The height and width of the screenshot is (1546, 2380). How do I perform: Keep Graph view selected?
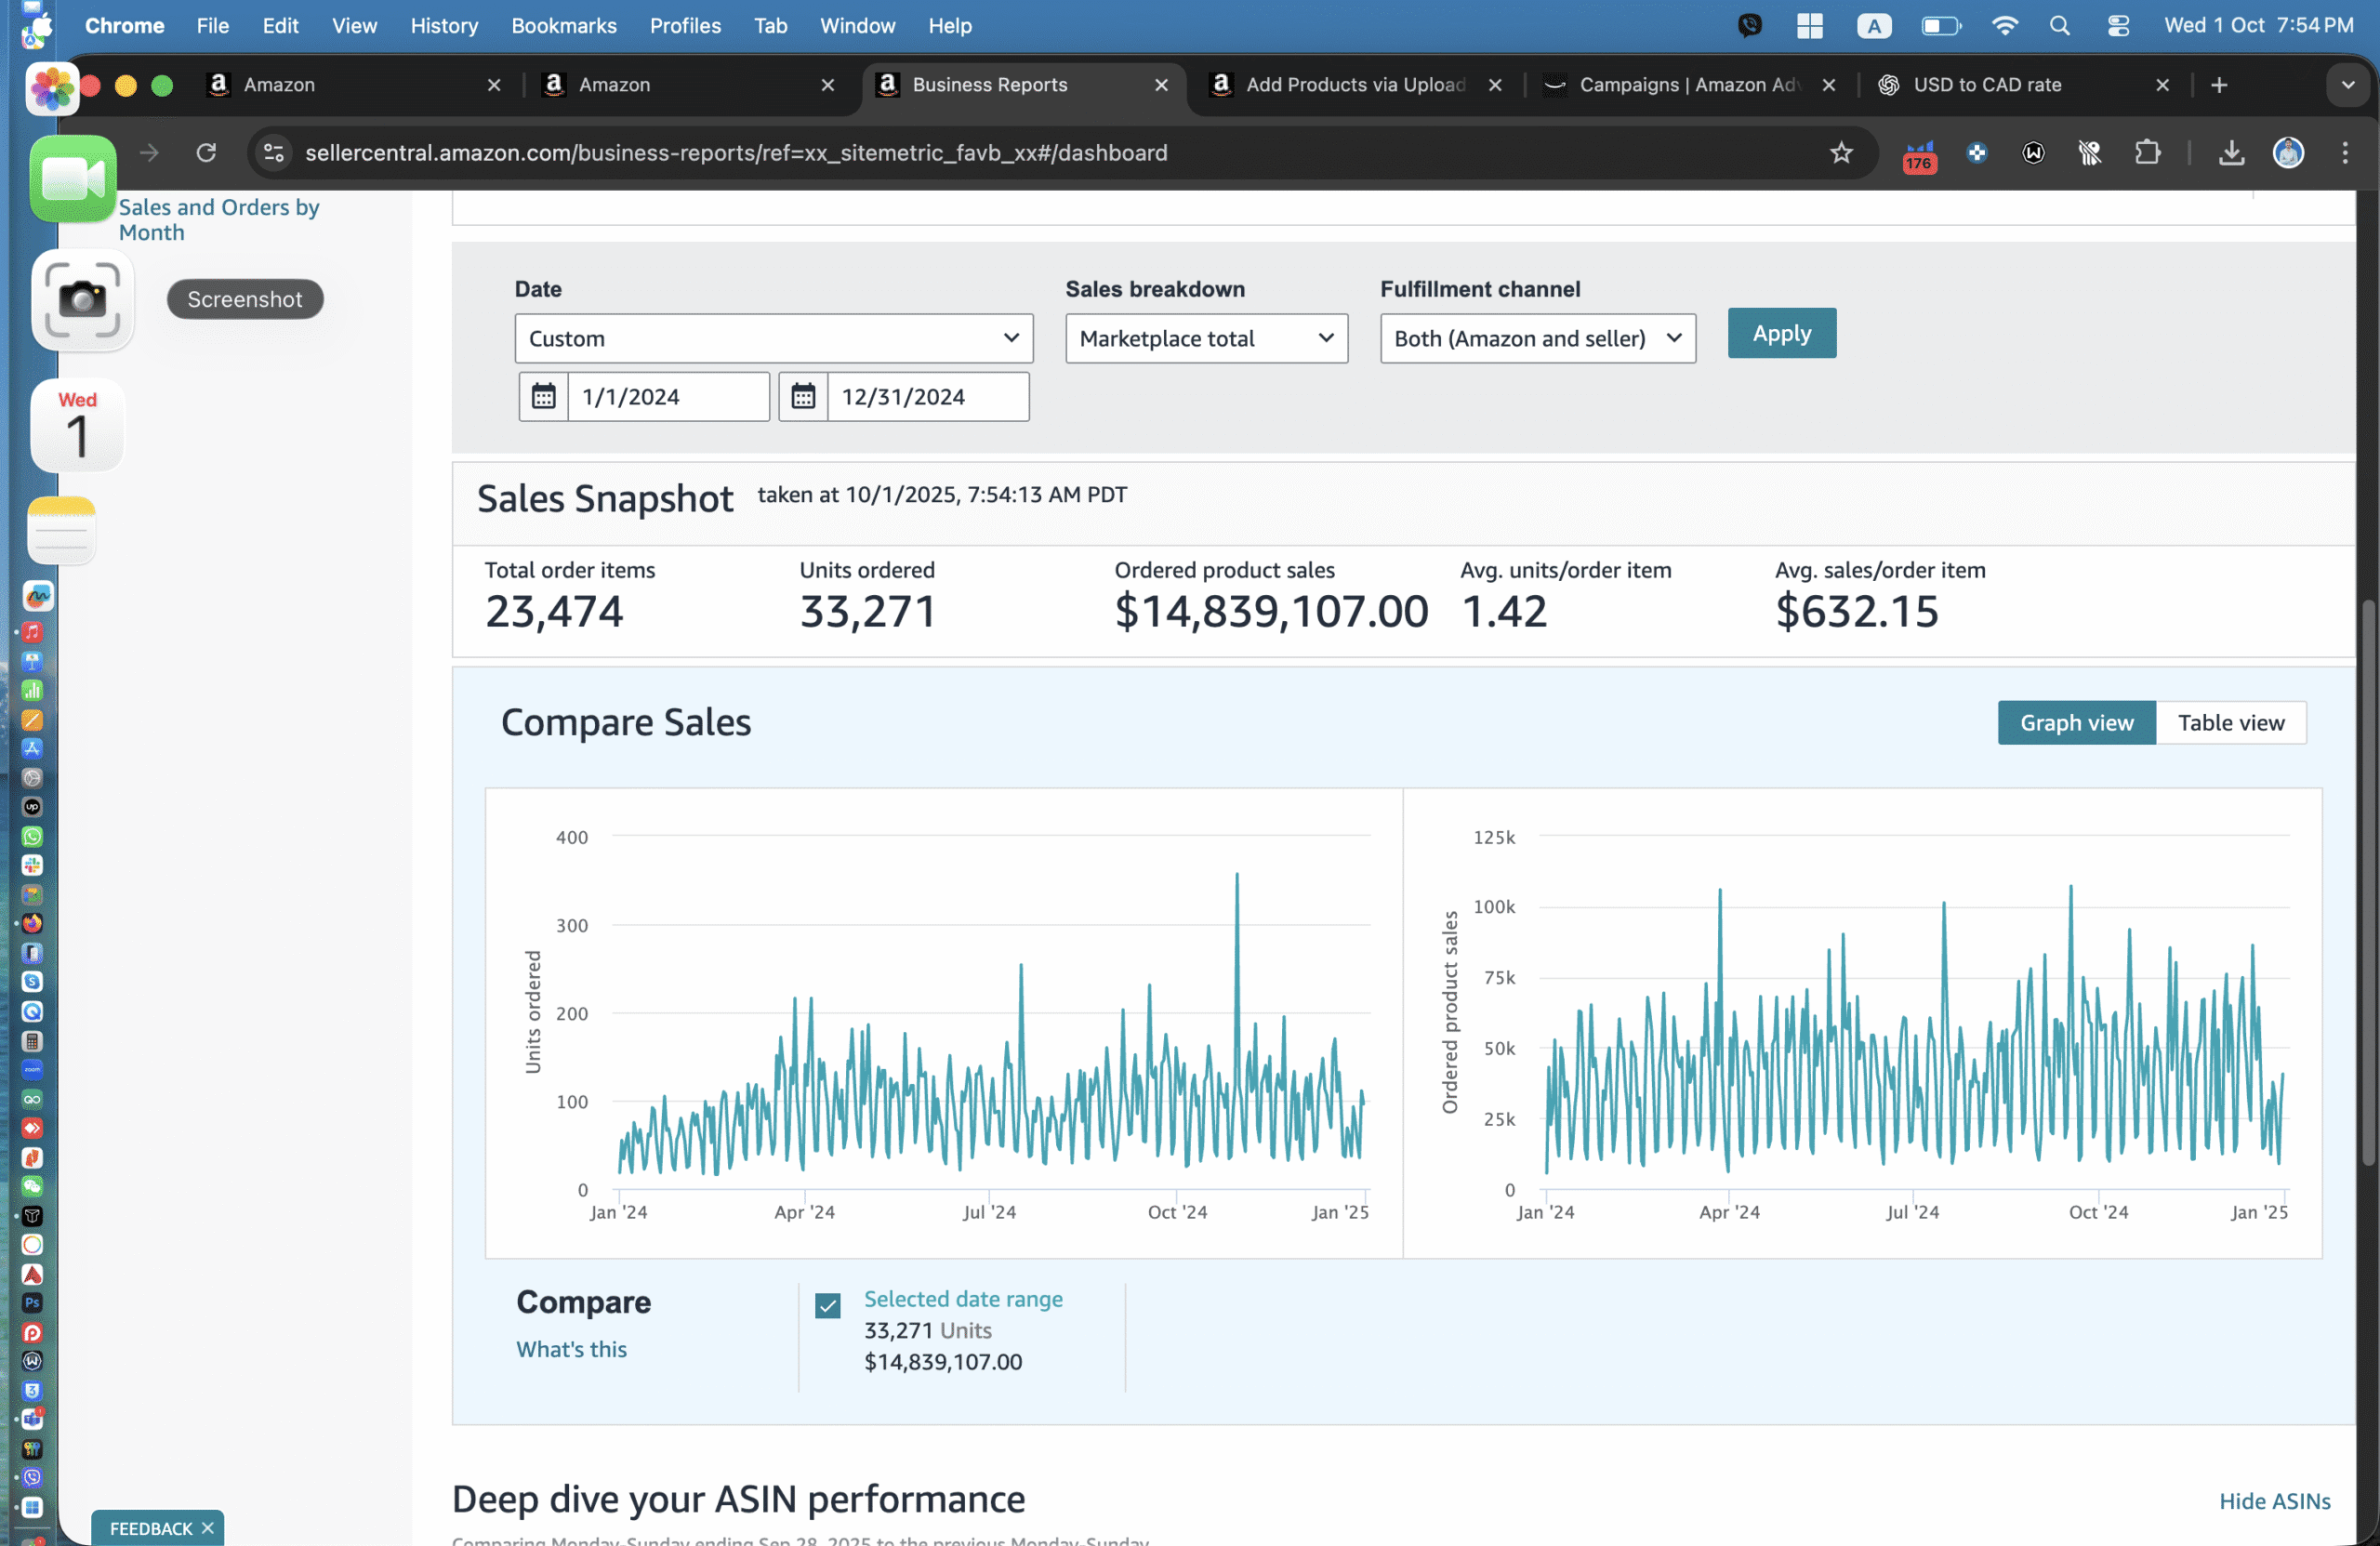tap(2076, 722)
